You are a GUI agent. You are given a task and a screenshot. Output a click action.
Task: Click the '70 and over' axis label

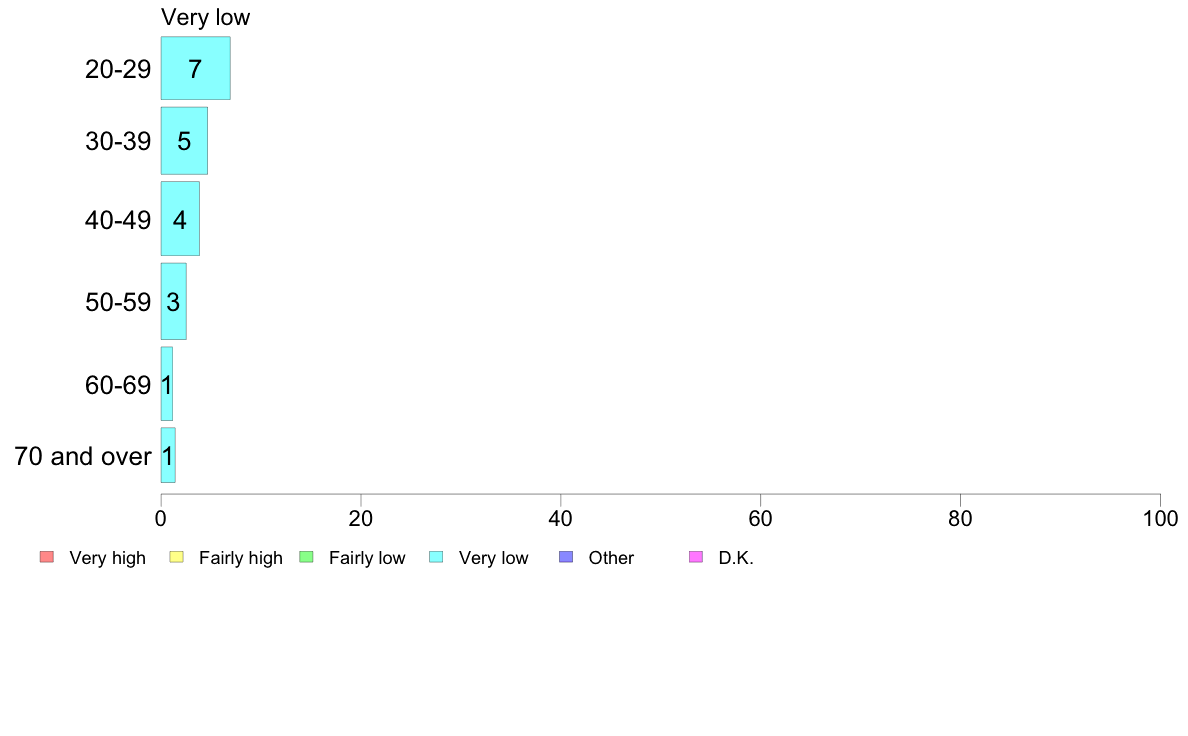click(x=83, y=456)
